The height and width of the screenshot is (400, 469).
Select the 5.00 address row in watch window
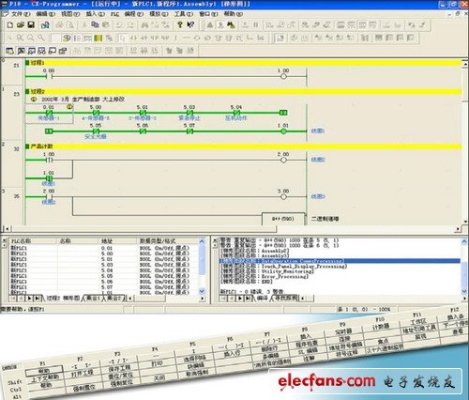(x=104, y=254)
